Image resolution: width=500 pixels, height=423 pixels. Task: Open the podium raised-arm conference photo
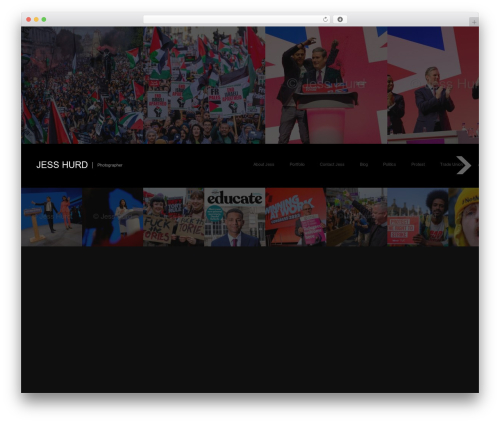(x=326, y=85)
